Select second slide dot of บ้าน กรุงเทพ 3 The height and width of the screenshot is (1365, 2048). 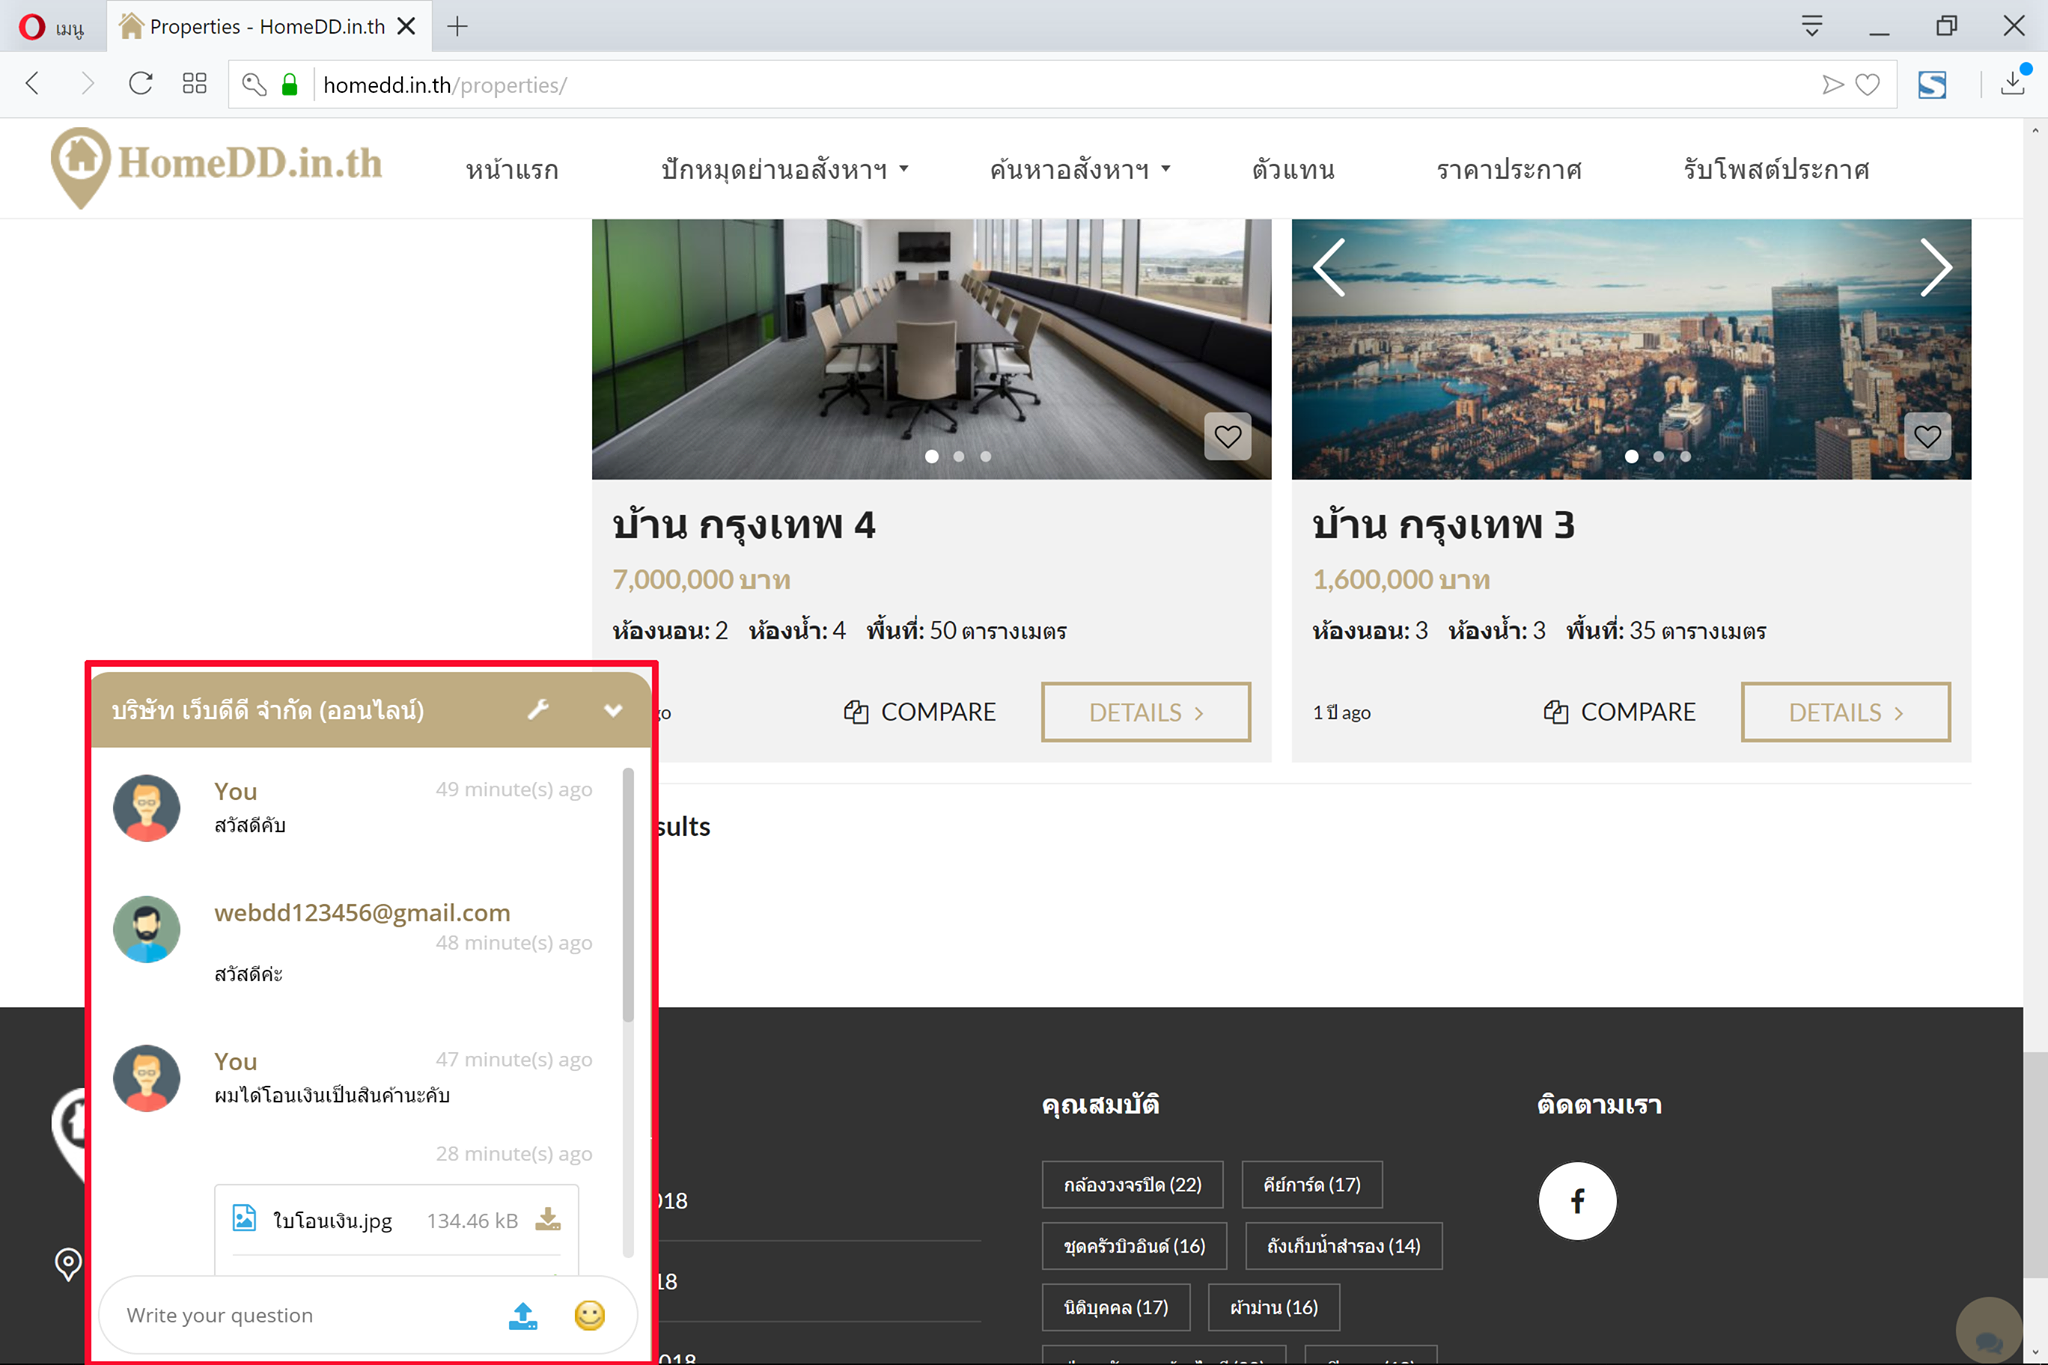pos(1659,456)
